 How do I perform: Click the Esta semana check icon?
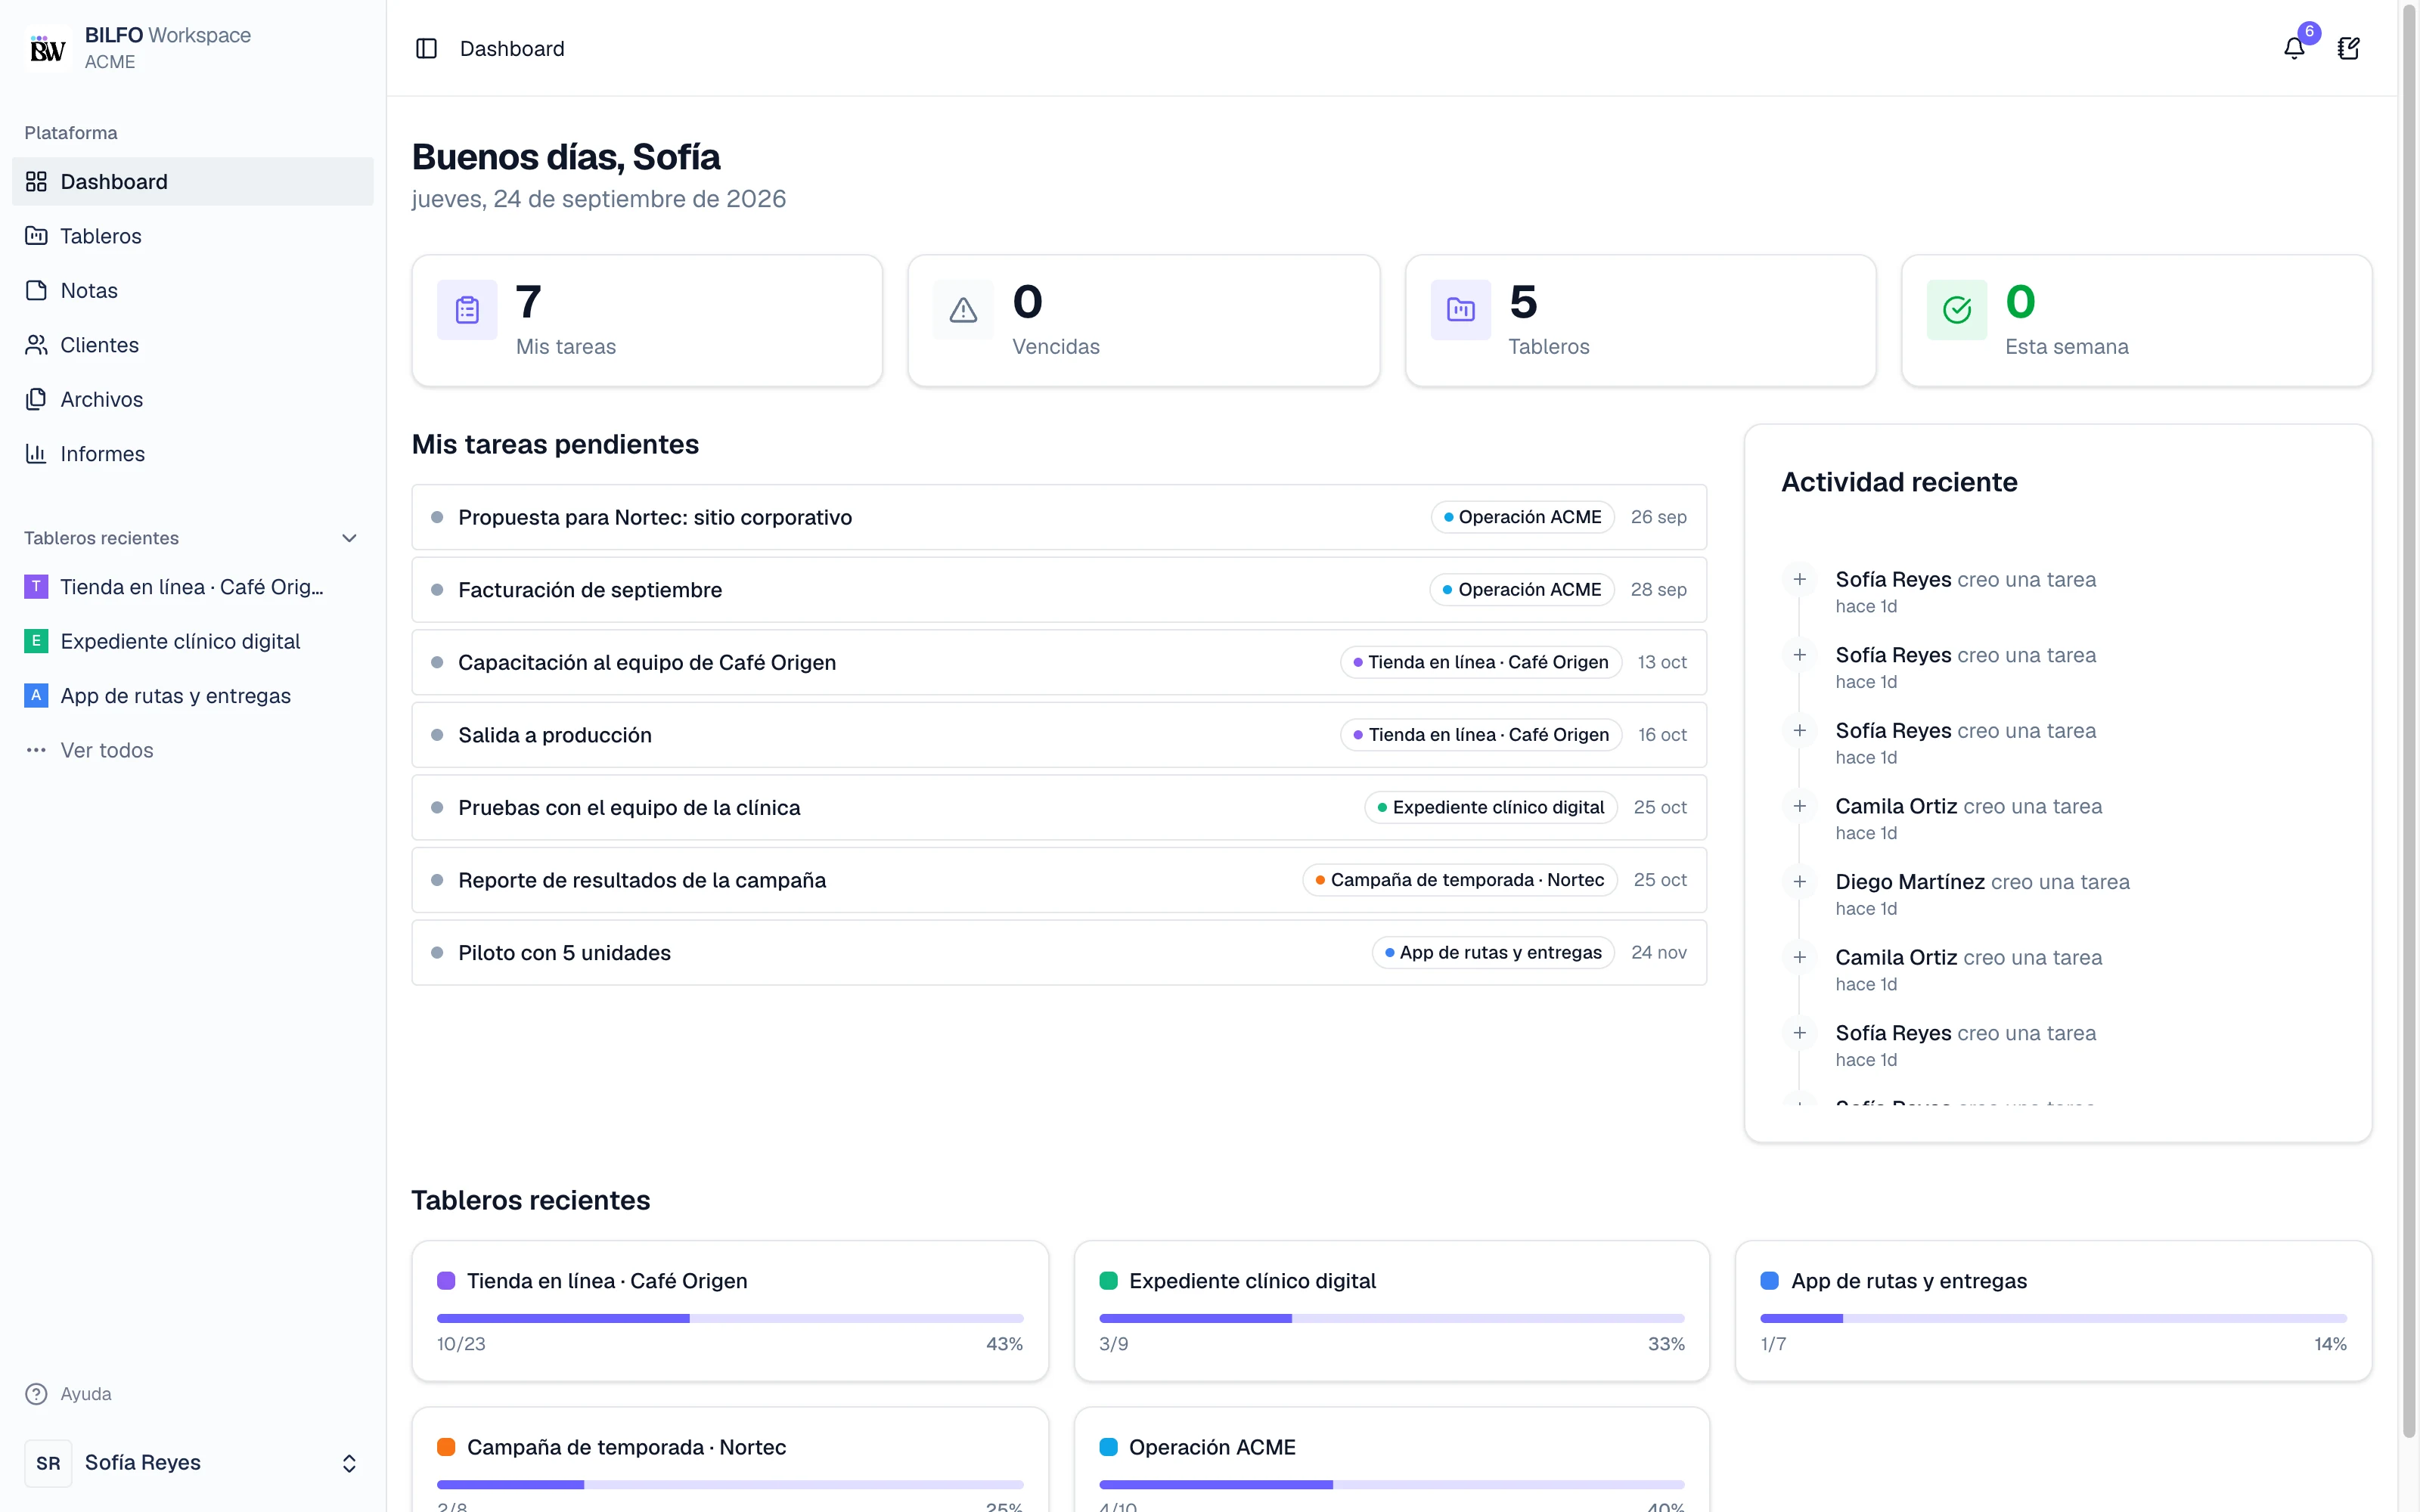pyautogui.click(x=1957, y=310)
